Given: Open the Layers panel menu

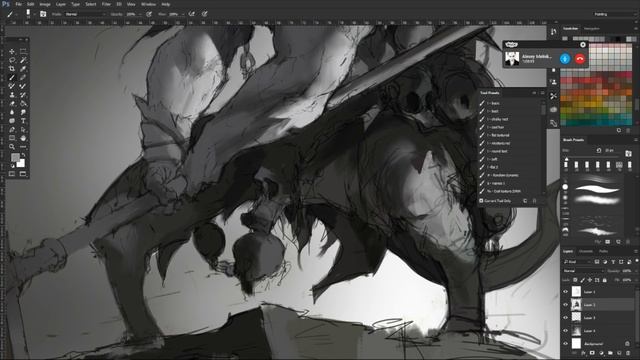Looking at the screenshot, I should click(636, 251).
